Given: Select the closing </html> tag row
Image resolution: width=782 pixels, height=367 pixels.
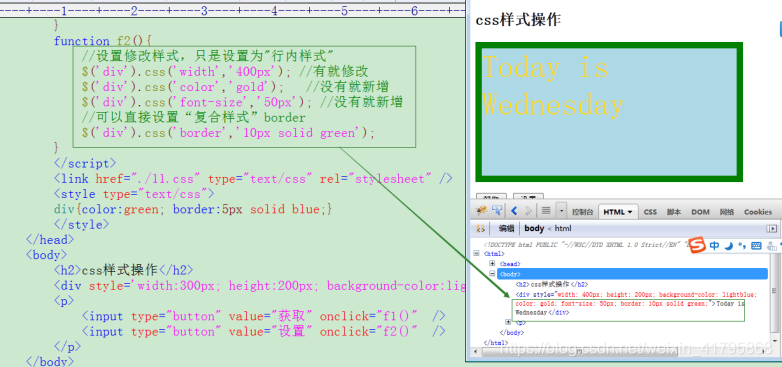Looking at the screenshot, I should [x=496, y=343].
